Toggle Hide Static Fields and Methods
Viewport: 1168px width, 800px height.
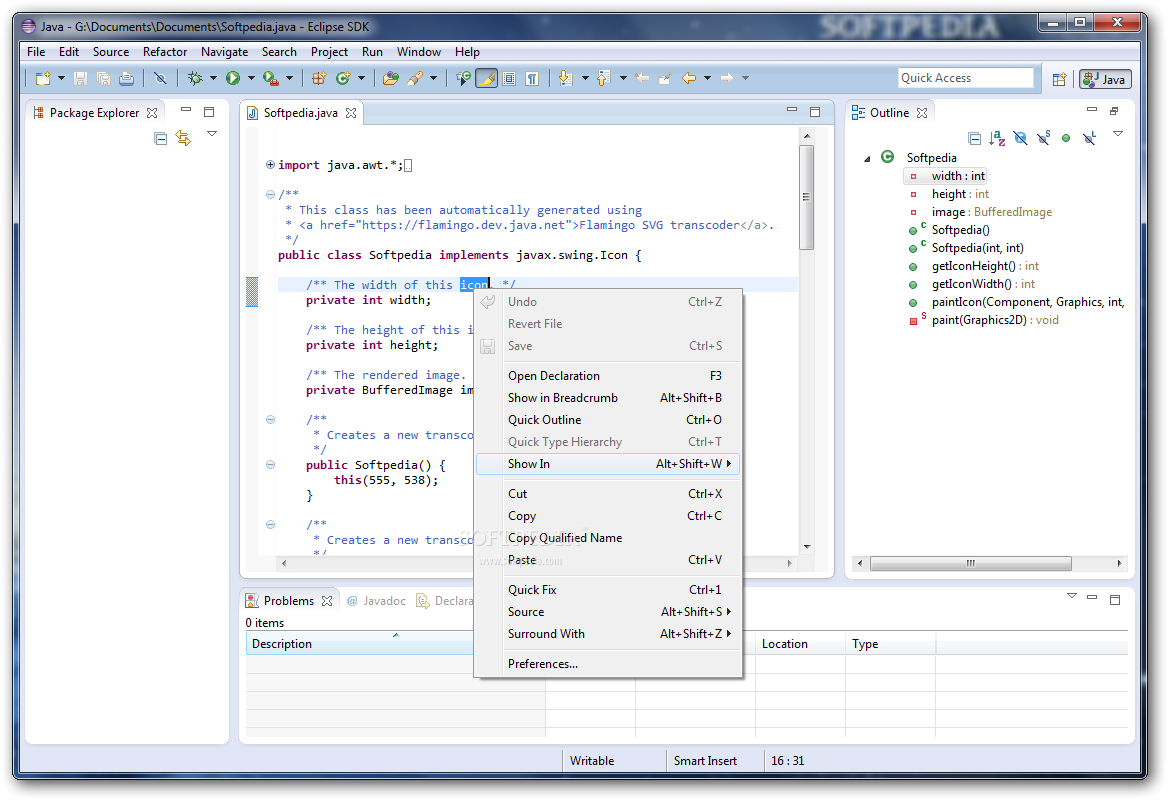1044,139
